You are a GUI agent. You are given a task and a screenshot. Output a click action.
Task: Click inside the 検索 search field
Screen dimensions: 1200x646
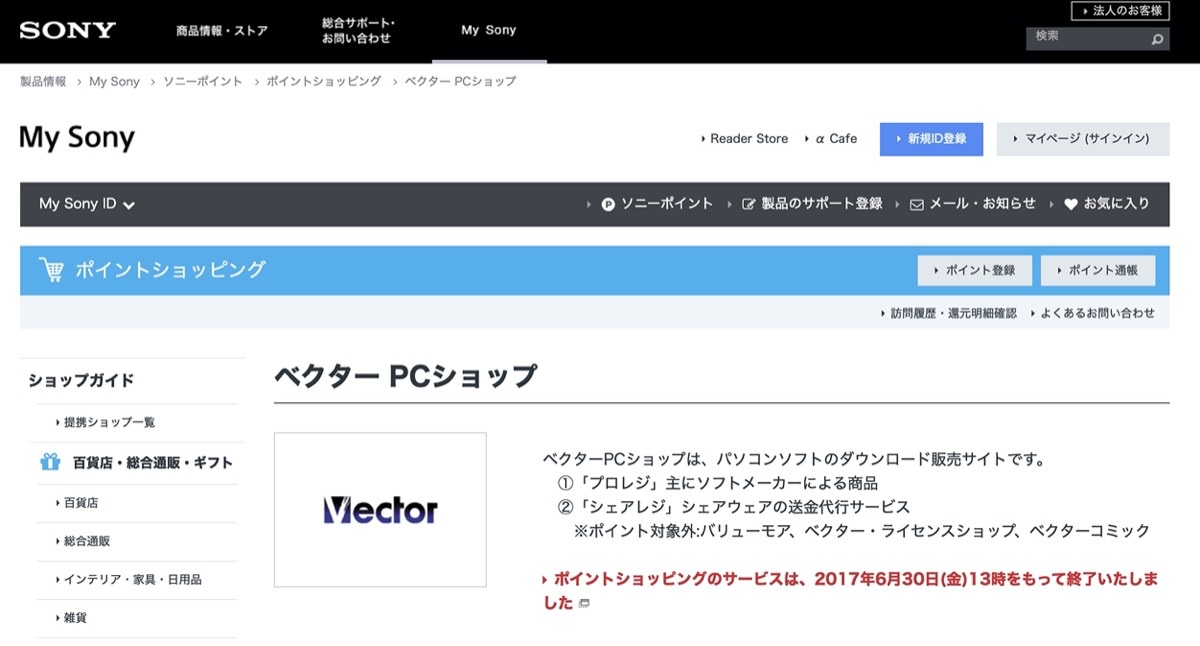coord(1087,38)
